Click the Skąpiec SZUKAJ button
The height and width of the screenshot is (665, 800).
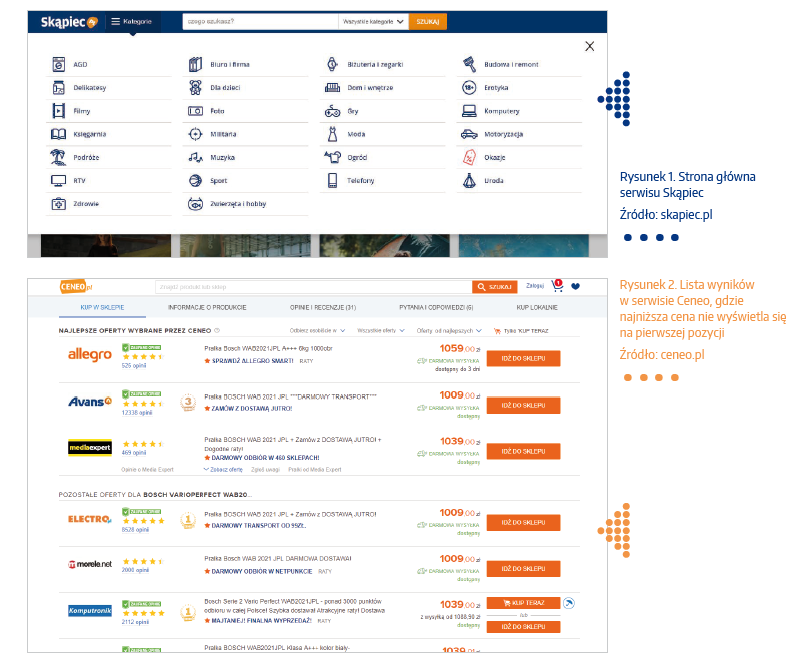(428, 22)
